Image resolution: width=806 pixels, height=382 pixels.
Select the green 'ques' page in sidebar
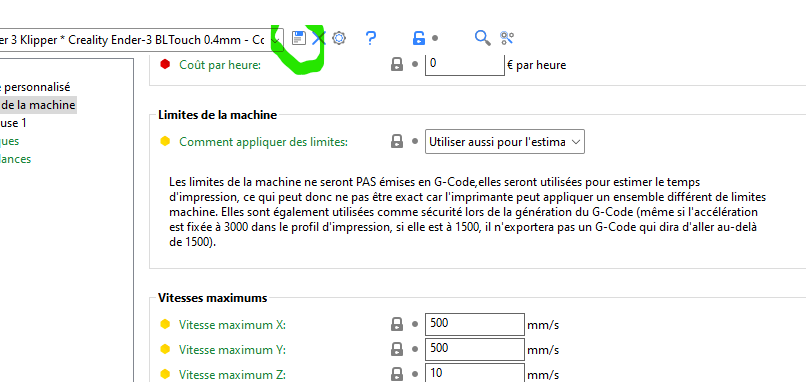(10, 141)
